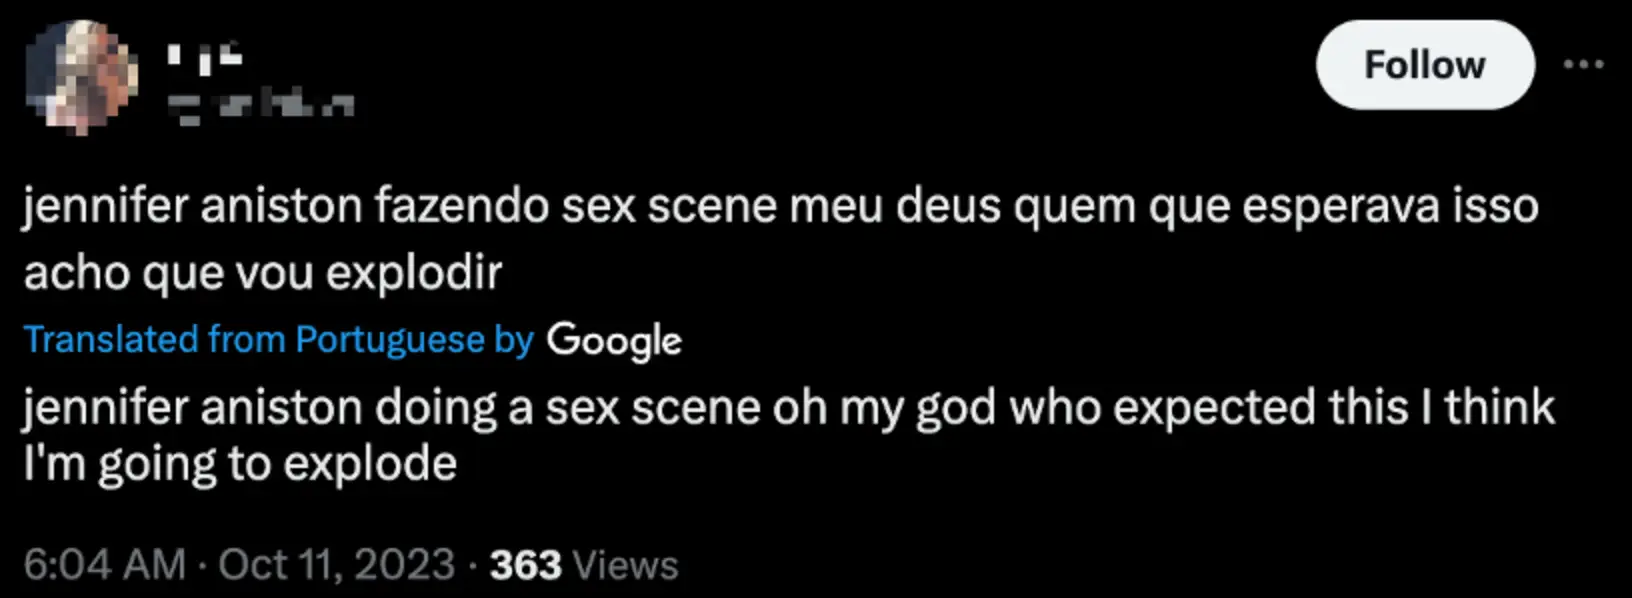Image resolution: width=1632 pixels, height=598 pixels.
Task: Click "Translated from Portuguese by" link
Action: tap(278, 340)
